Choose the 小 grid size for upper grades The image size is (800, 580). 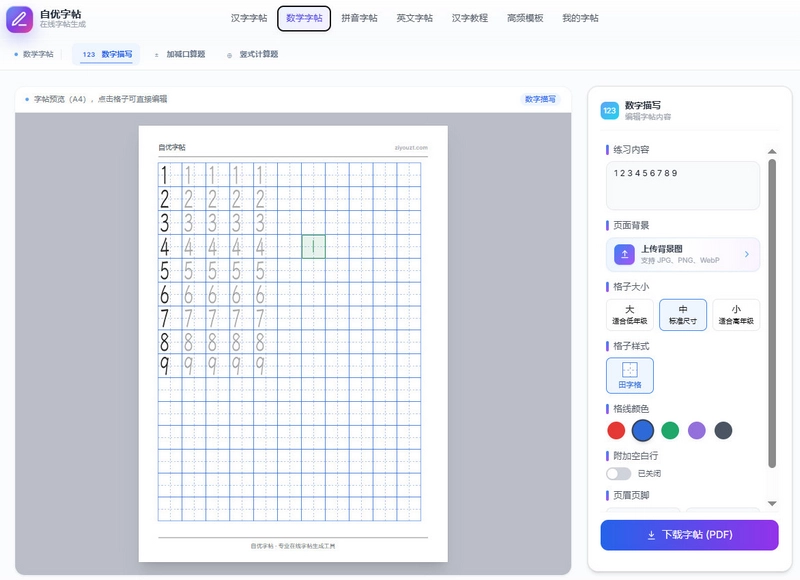(x=736, y=315)
